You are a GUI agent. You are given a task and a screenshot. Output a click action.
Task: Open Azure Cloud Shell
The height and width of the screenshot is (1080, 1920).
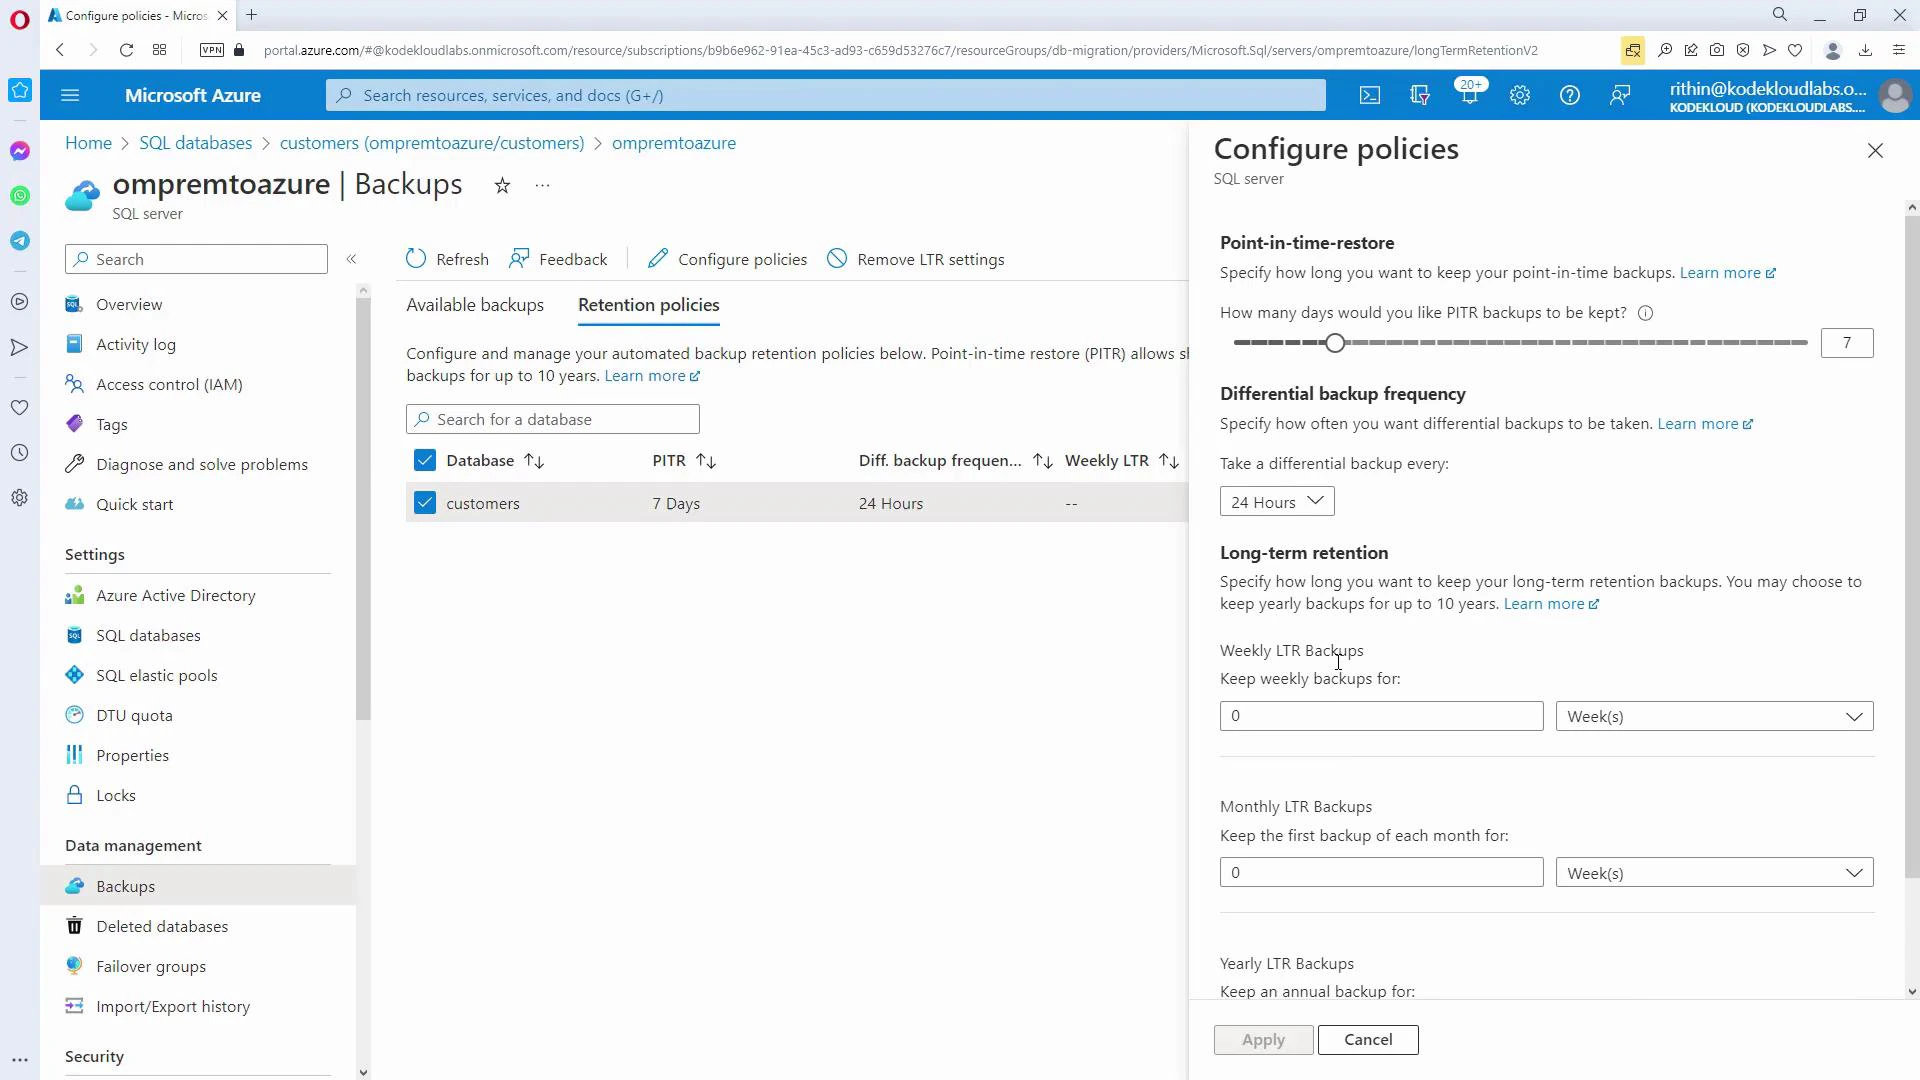pyautogui.click(x=1369, y=95)
